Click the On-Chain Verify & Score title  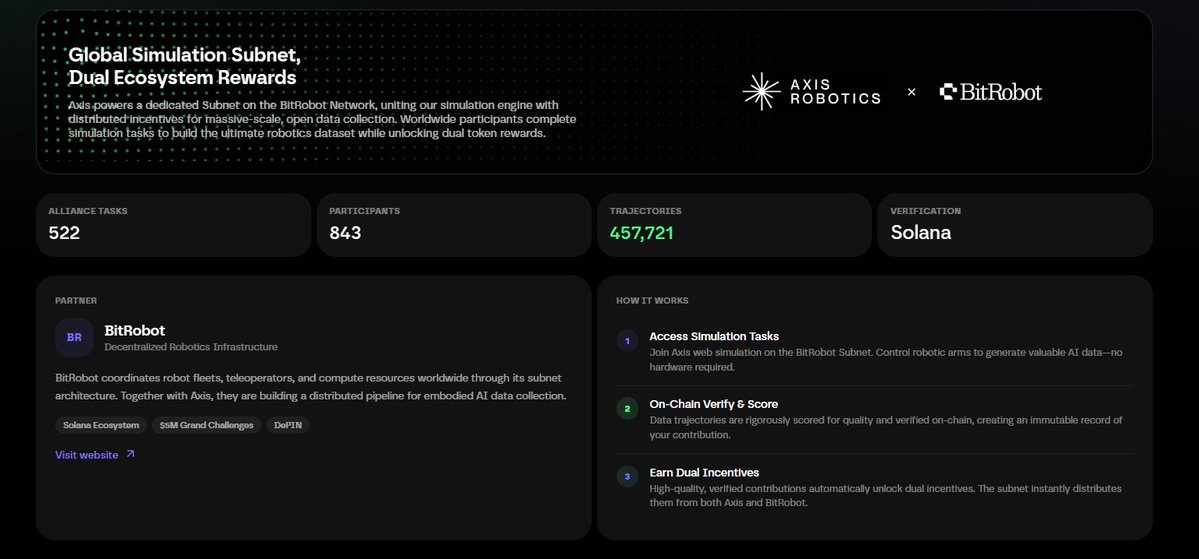(x=713, y=404)
